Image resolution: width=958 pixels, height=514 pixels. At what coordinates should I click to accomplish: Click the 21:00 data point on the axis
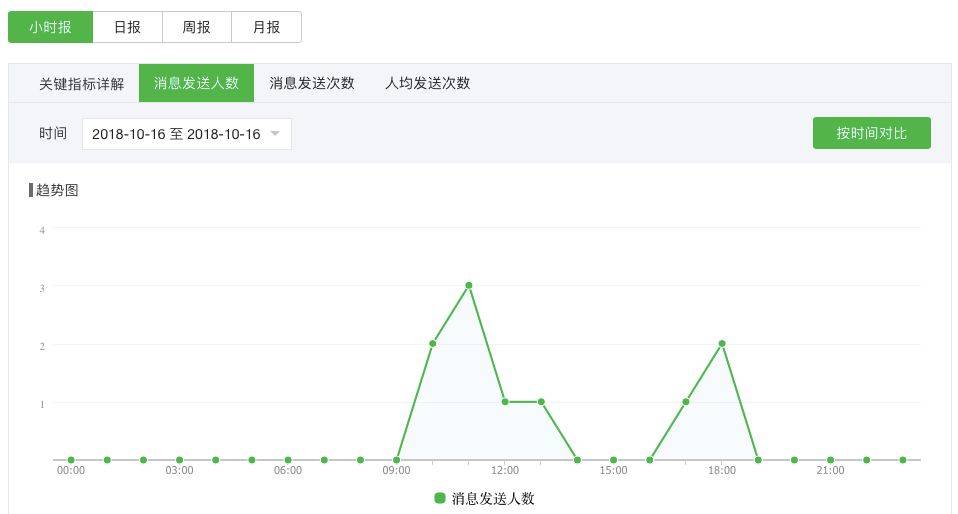830,460
